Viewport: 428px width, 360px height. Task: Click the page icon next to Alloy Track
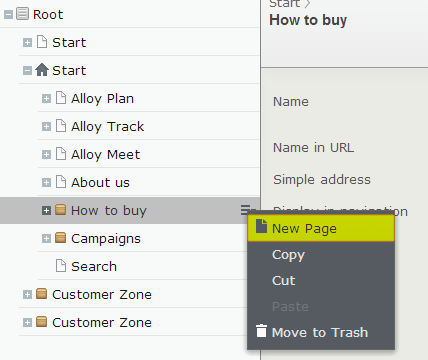click(x=61, y=126)
